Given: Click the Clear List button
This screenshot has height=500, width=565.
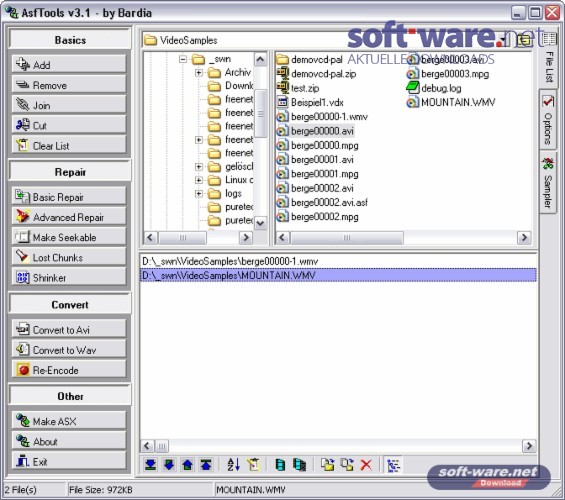Looking at the screenshot, I should (x=69, y=146).
